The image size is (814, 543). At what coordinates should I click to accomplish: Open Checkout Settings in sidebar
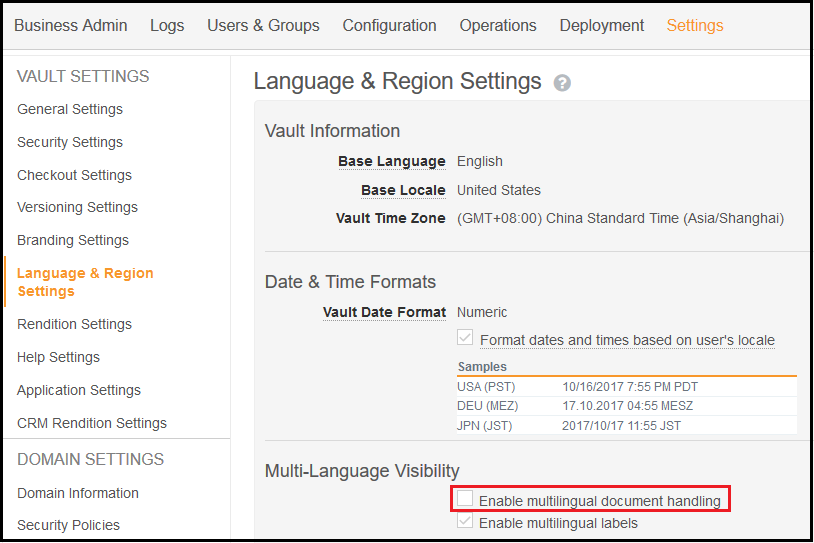pyautogui.click(x=74, y=175)
